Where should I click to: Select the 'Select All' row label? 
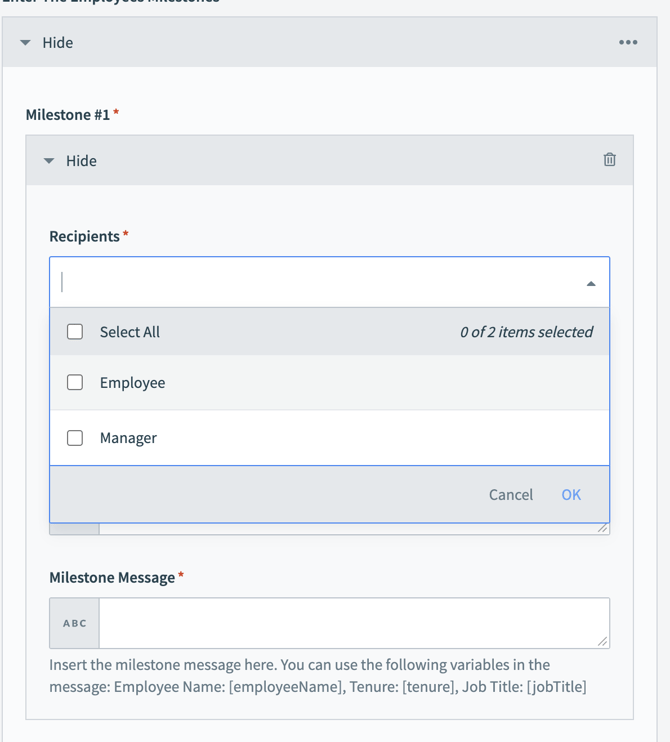tap(129, 332)
